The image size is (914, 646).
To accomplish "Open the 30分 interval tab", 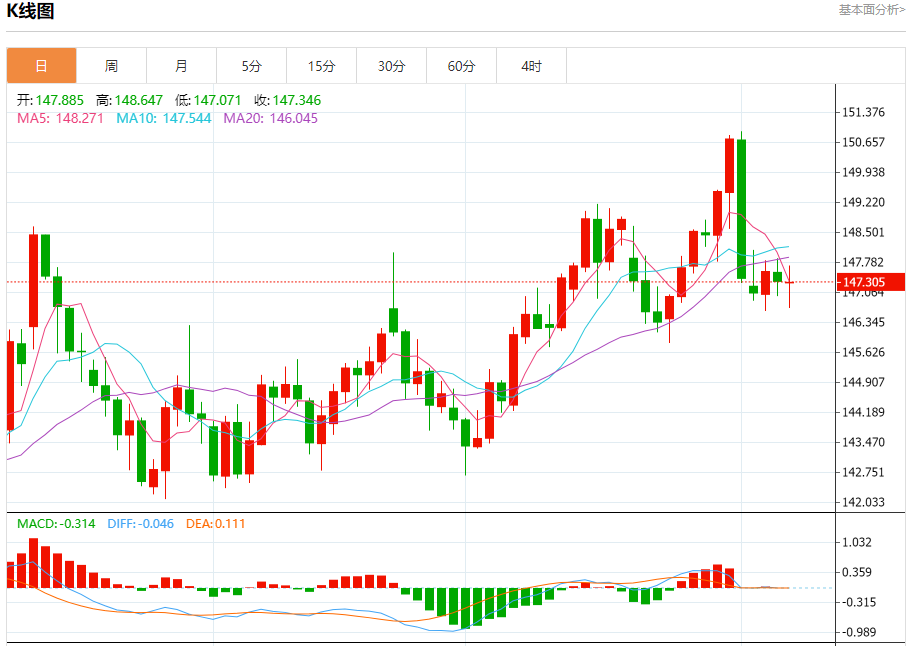I will coord(391,66).
